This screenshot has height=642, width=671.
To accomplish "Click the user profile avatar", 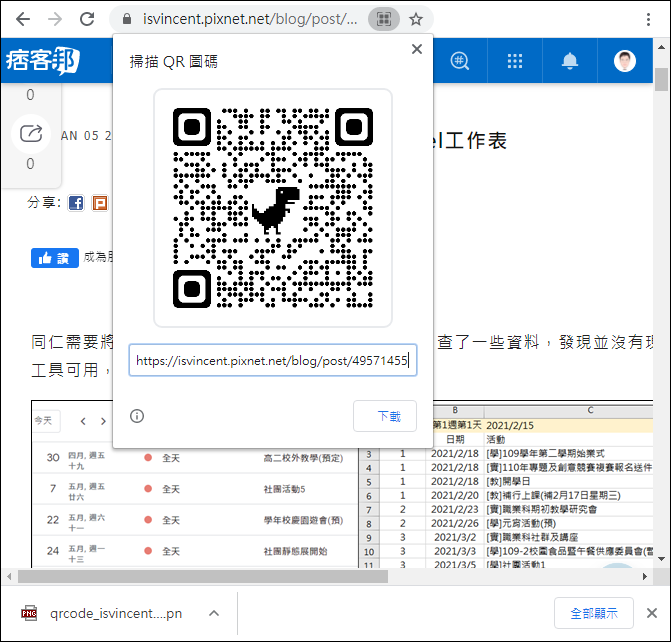I will tap(625, 61).
